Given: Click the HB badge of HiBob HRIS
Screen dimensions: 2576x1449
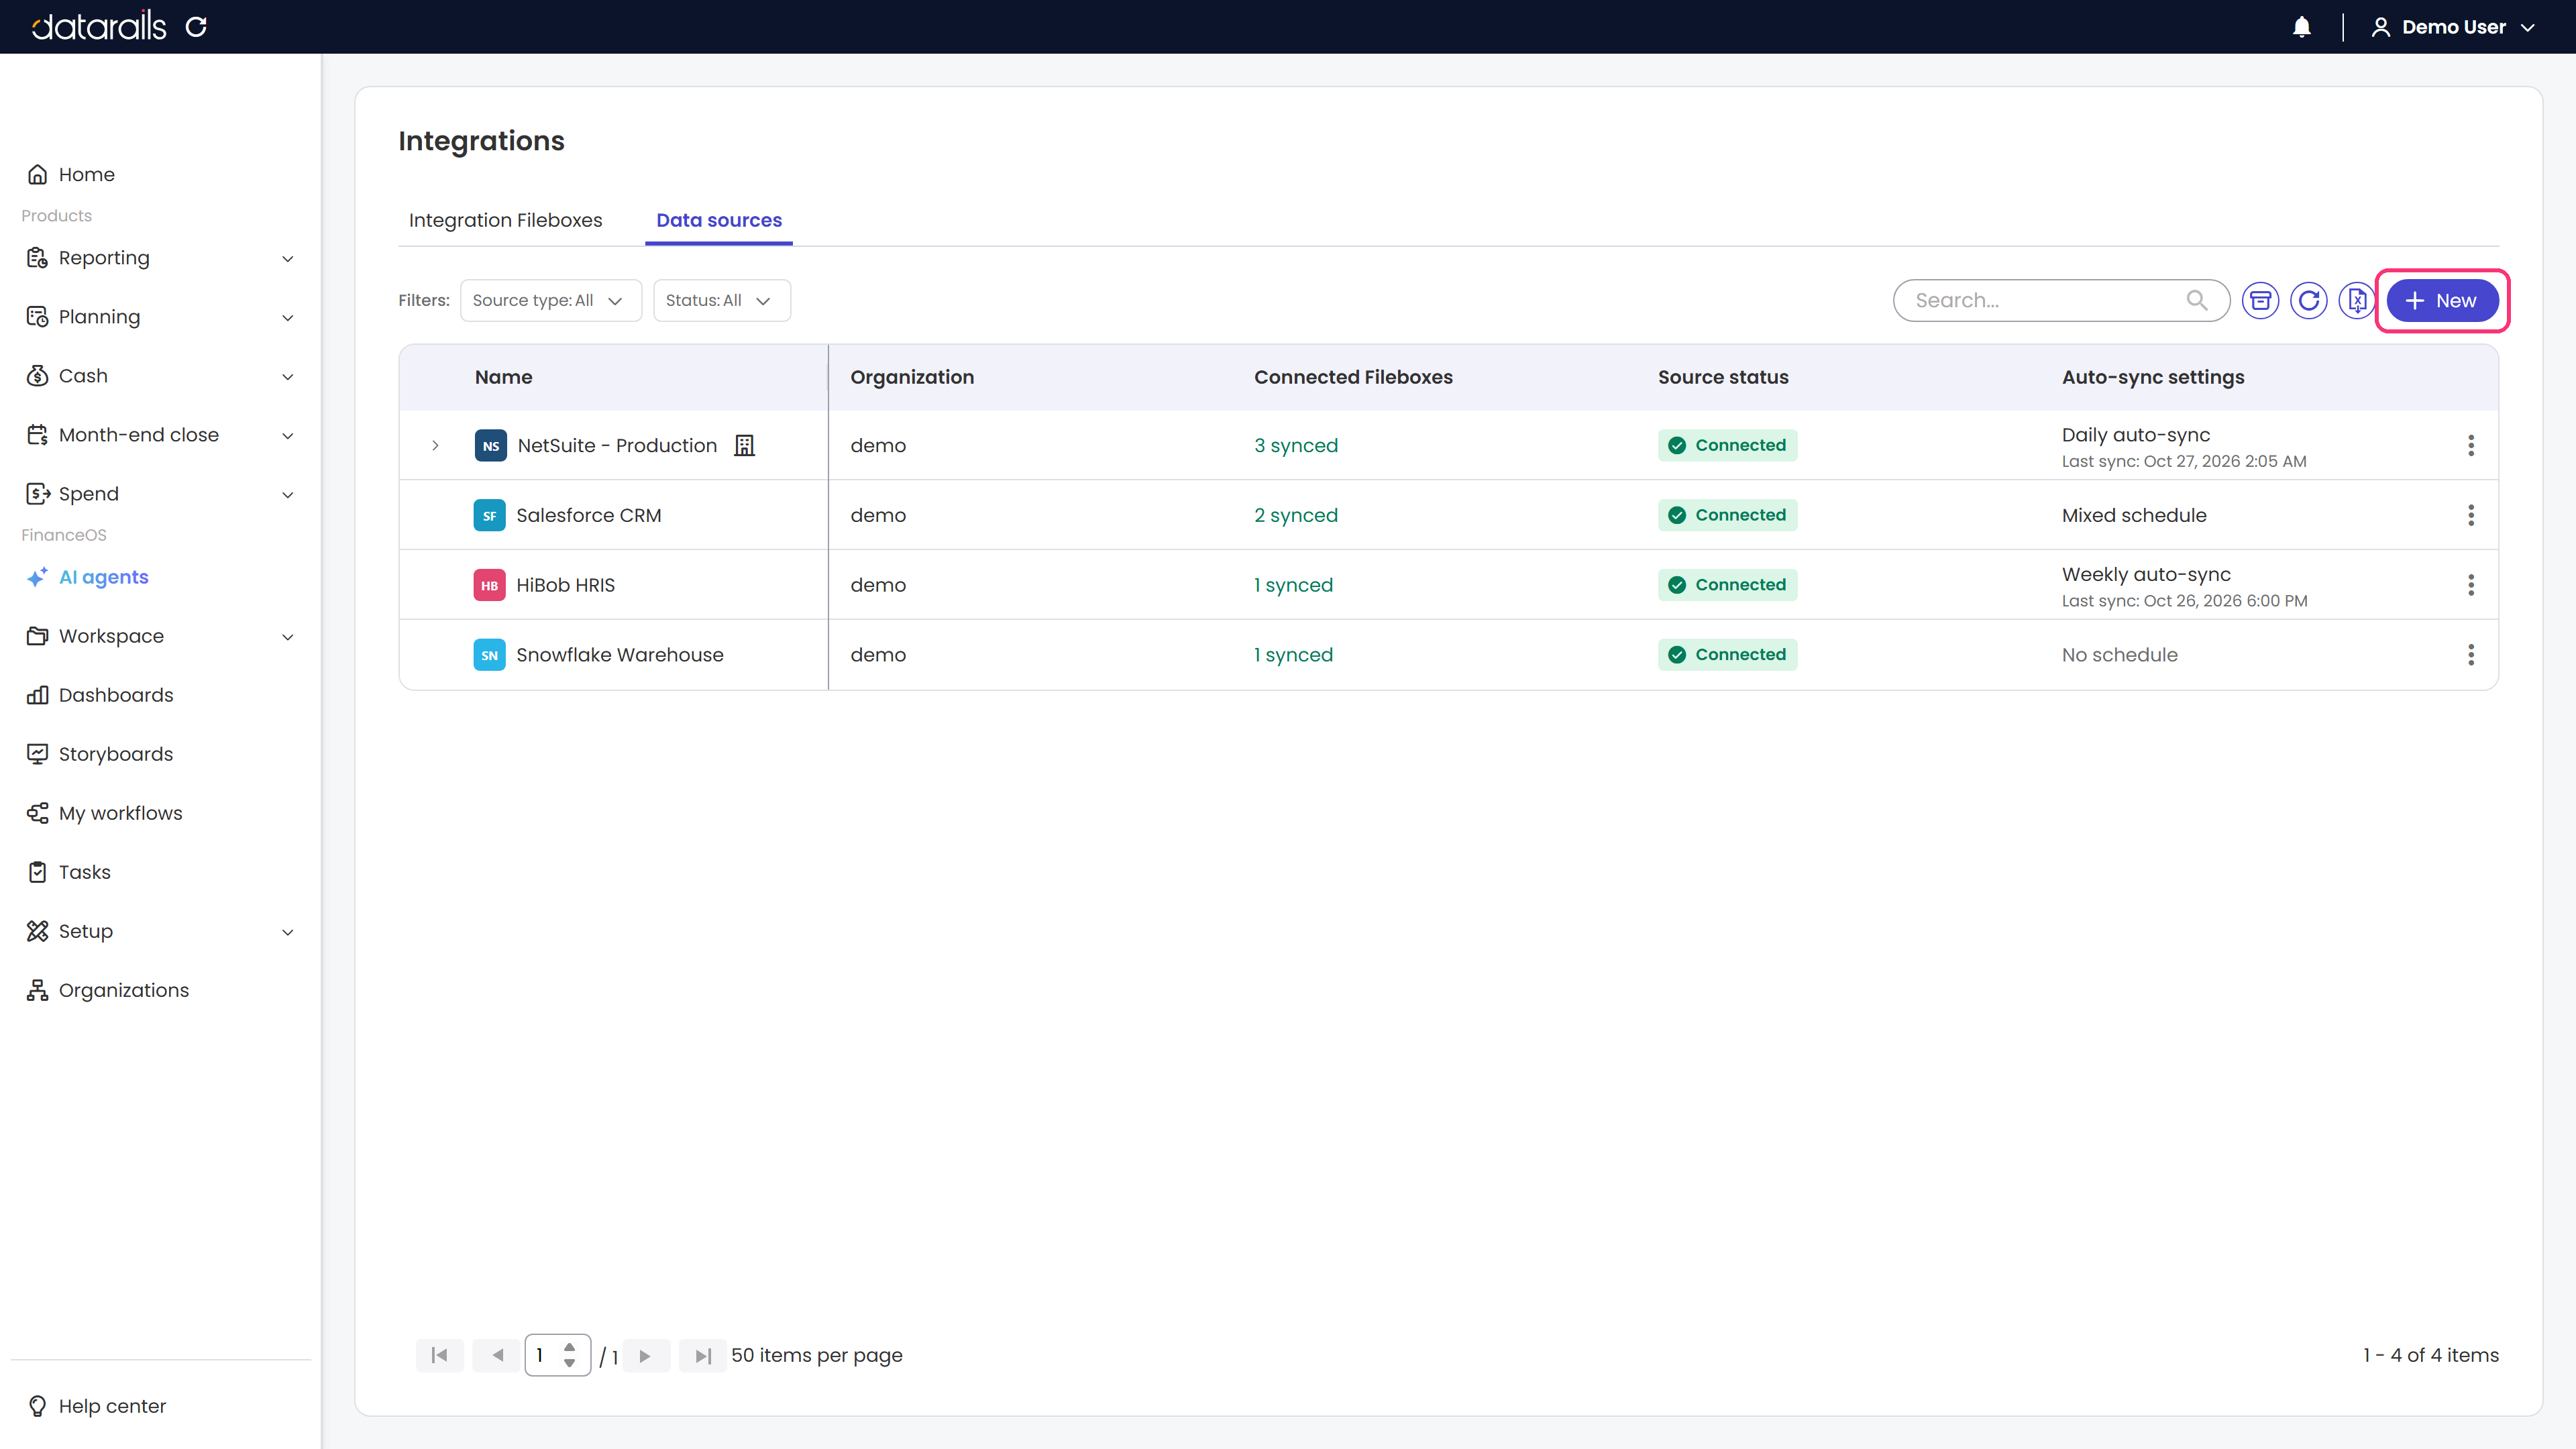Looking at the screenshot, I should point(489,585).
